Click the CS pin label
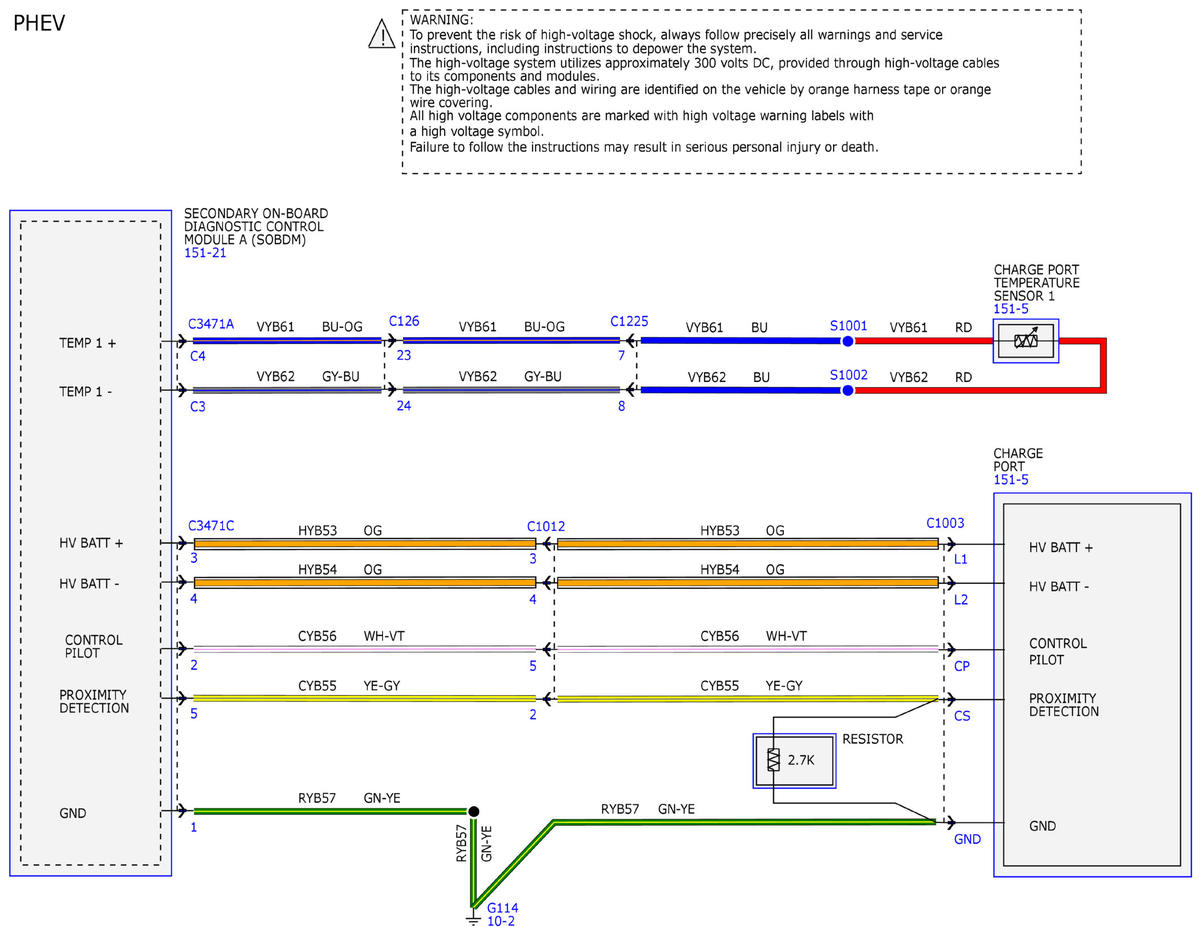 [962, 716]
